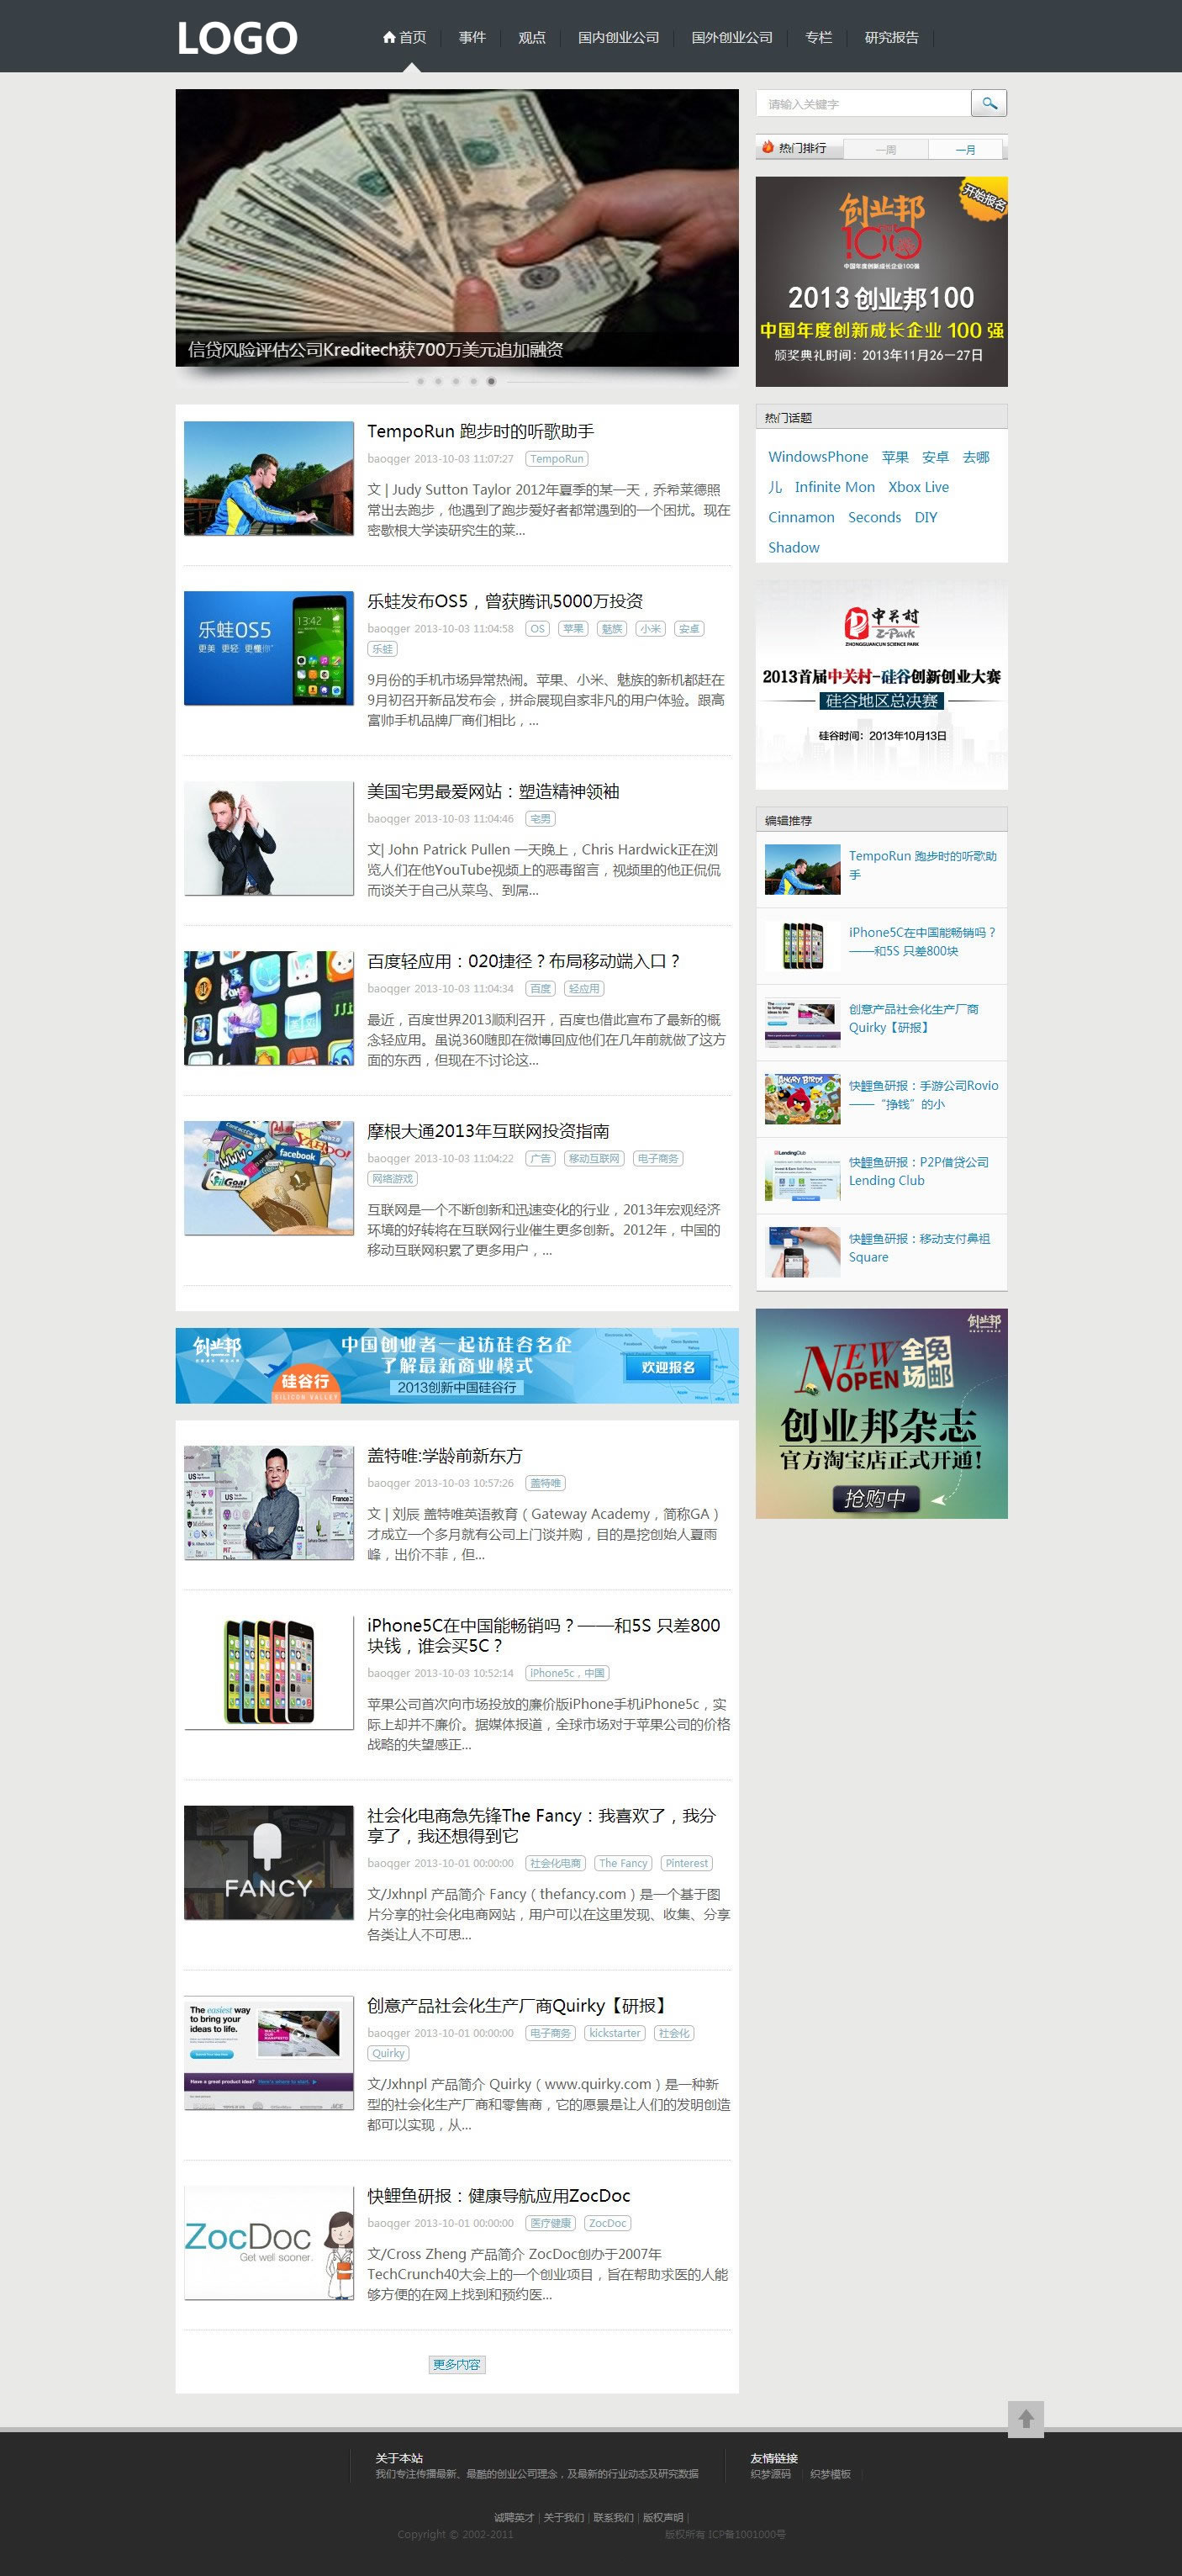Click the LOGO in the header
The width and height of the screenshot is (1182, 2576).
point(238,38)
